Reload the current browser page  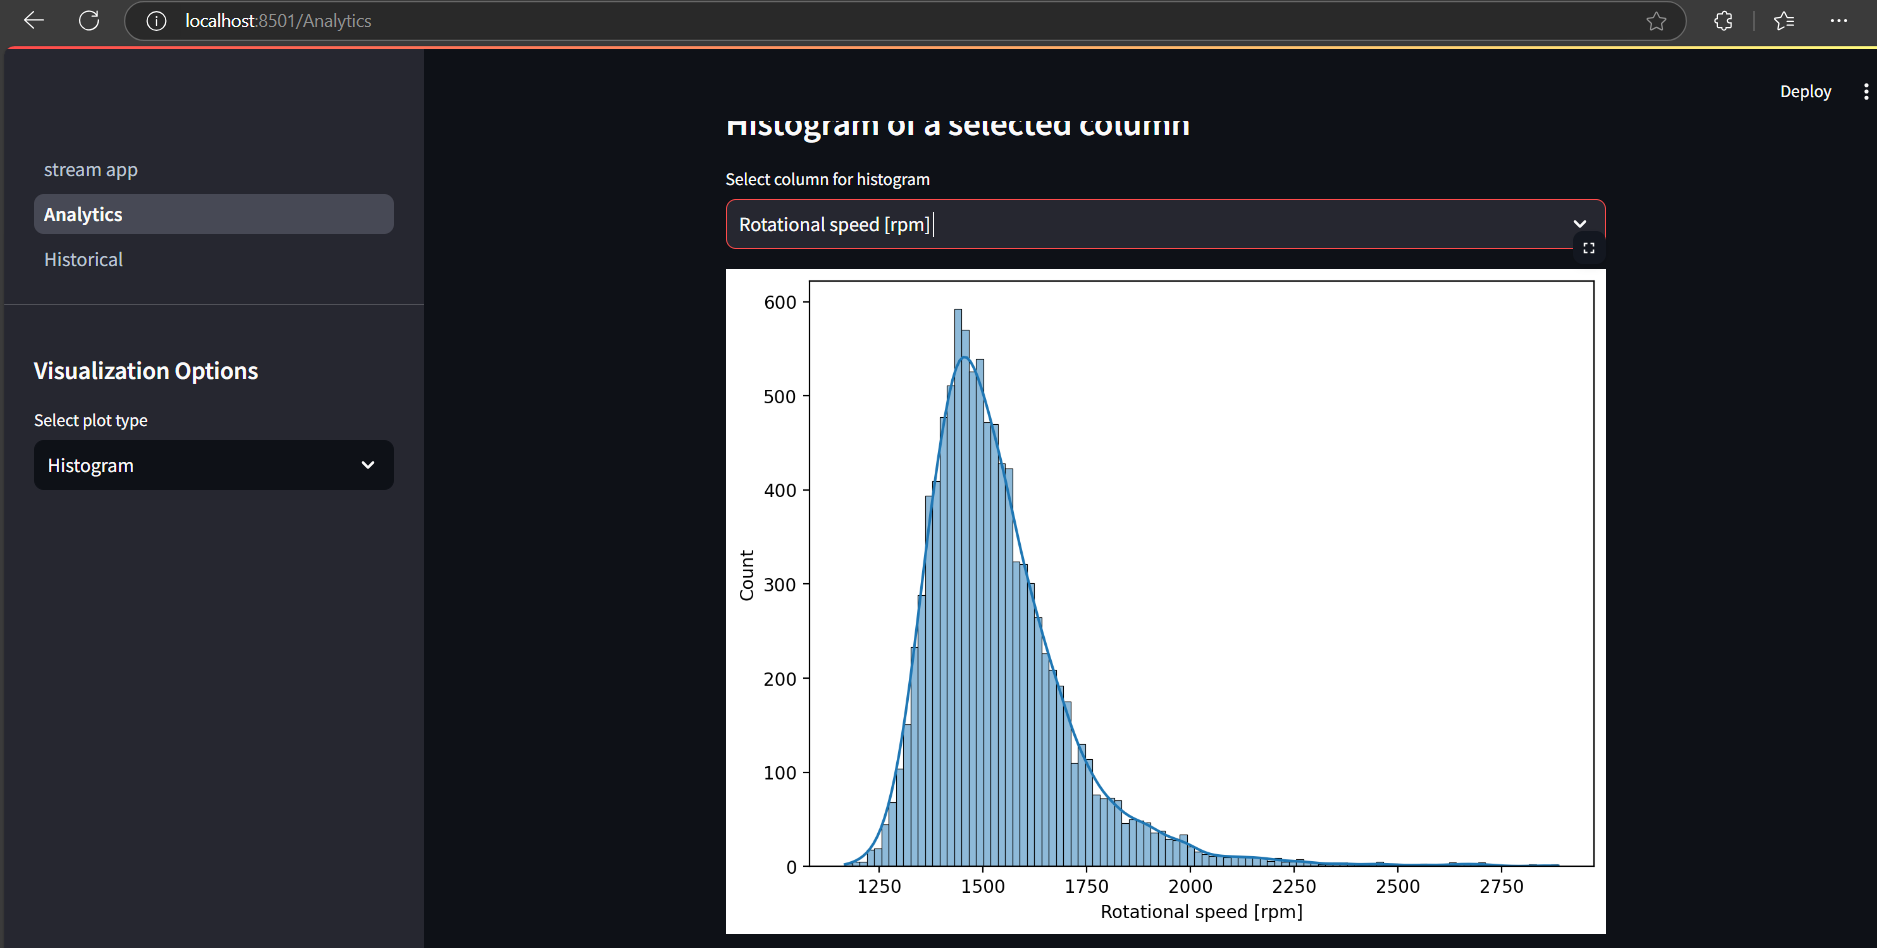[x=89, y=20]
